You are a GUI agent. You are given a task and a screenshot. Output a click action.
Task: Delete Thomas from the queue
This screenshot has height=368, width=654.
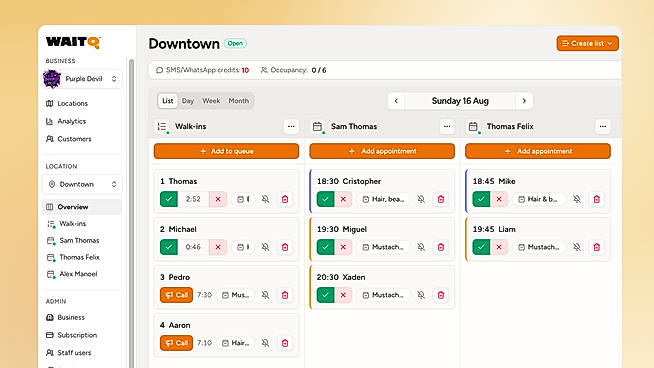pos(285,199)
